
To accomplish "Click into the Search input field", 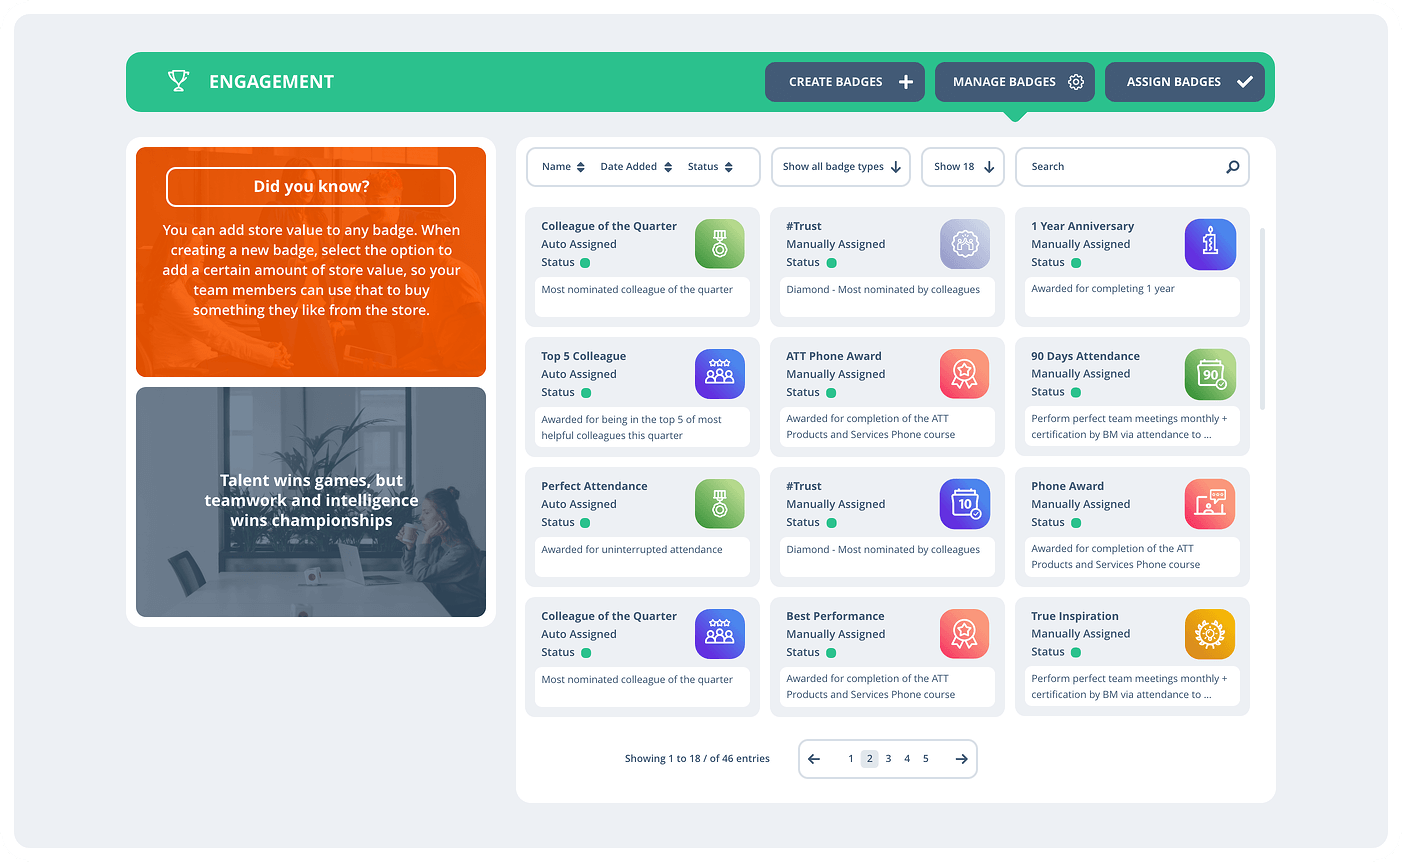I will click(x=1120, y=167).
